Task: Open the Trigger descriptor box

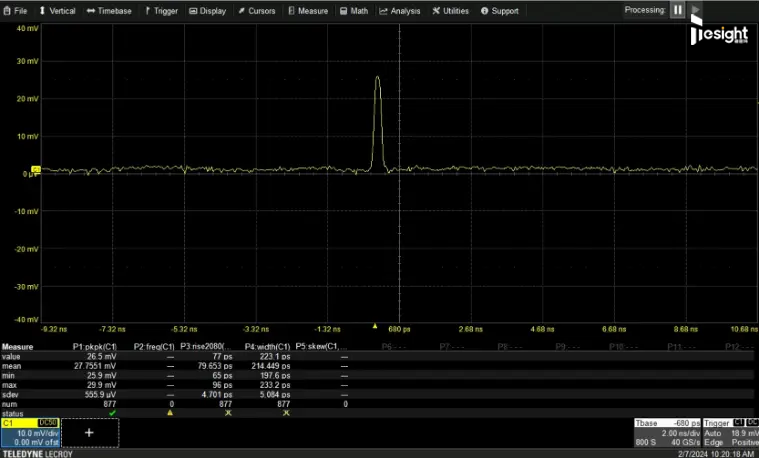Action: click(x=731, y=433)
